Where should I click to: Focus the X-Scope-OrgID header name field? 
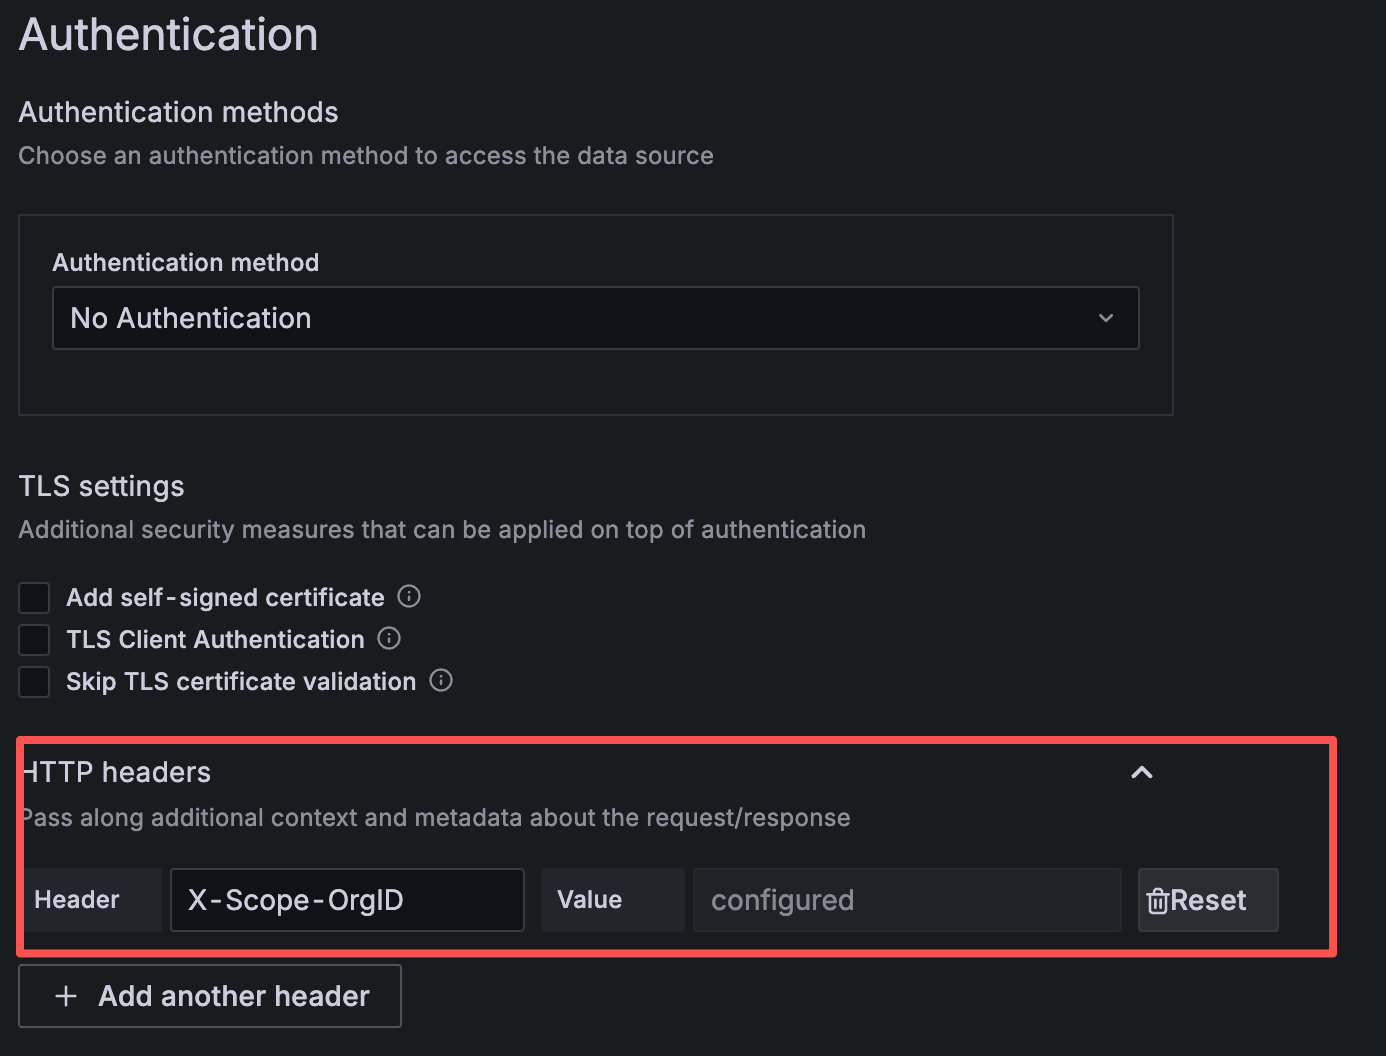click(x=347, y=900)
